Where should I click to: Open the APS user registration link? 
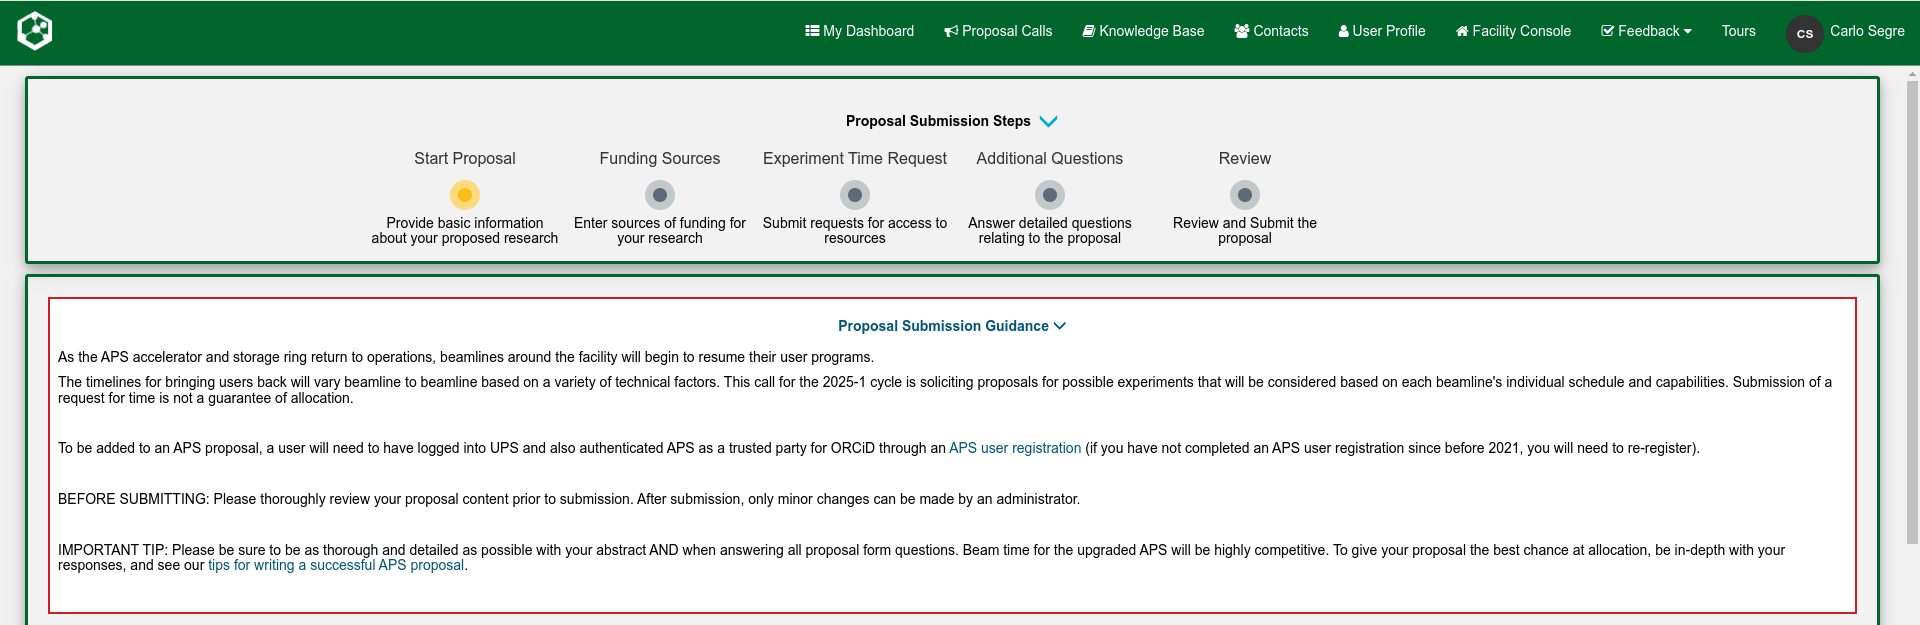pos(1015,448)
